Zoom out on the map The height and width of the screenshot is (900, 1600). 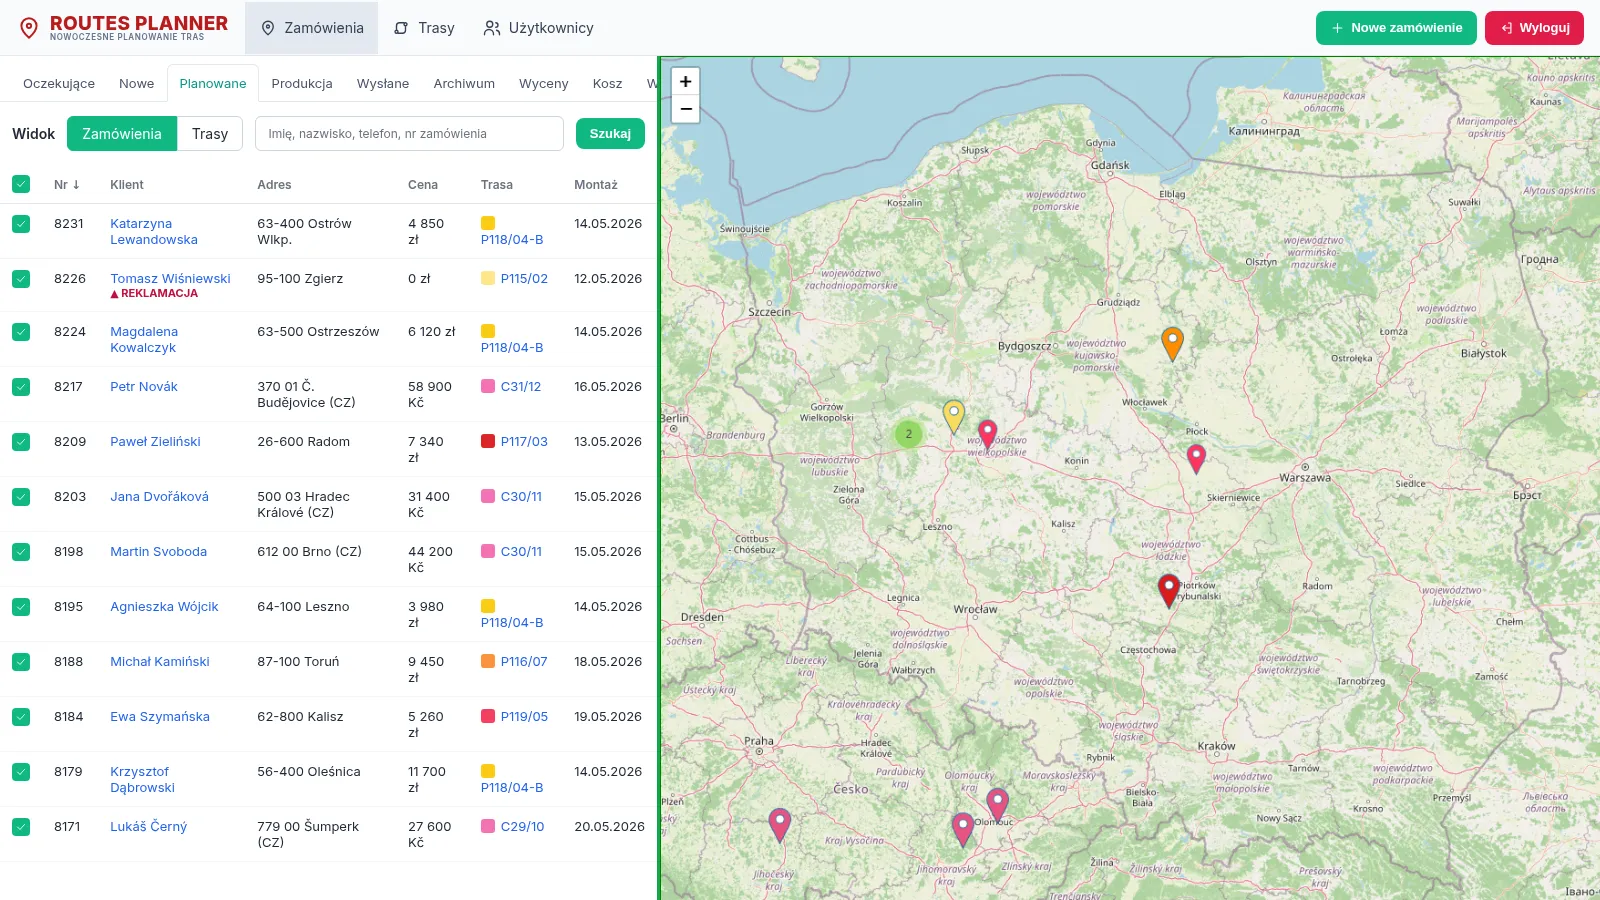pos(685,109)
